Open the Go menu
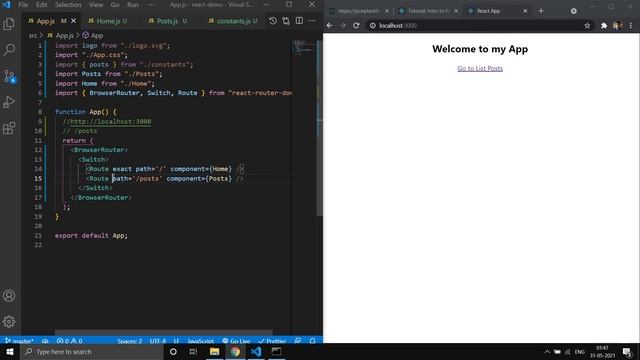The height and width of the screenshot is (360, 640). (x=115, y=5)
